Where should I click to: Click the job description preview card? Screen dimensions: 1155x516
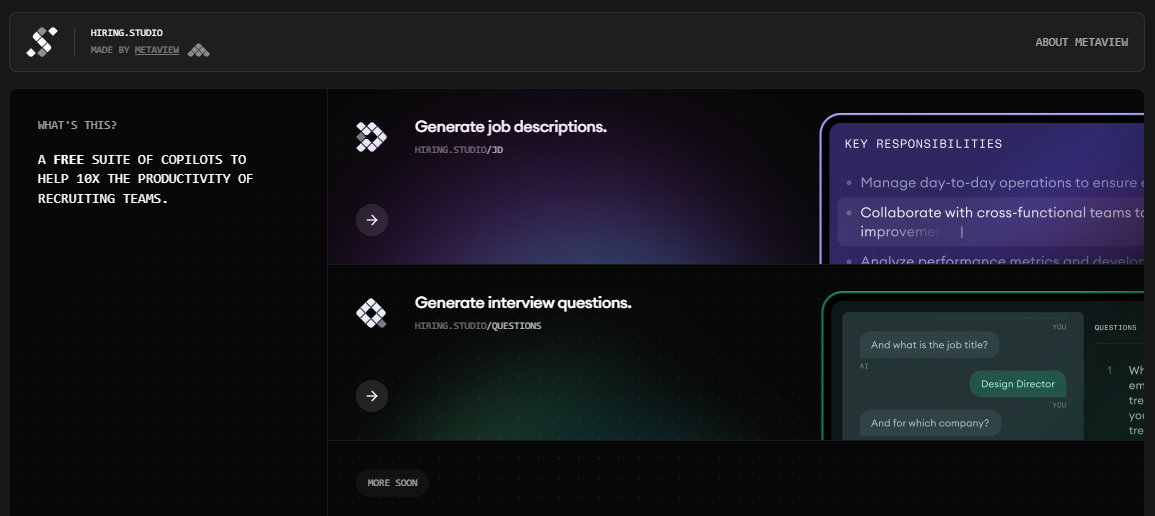[x=983, y=188]
